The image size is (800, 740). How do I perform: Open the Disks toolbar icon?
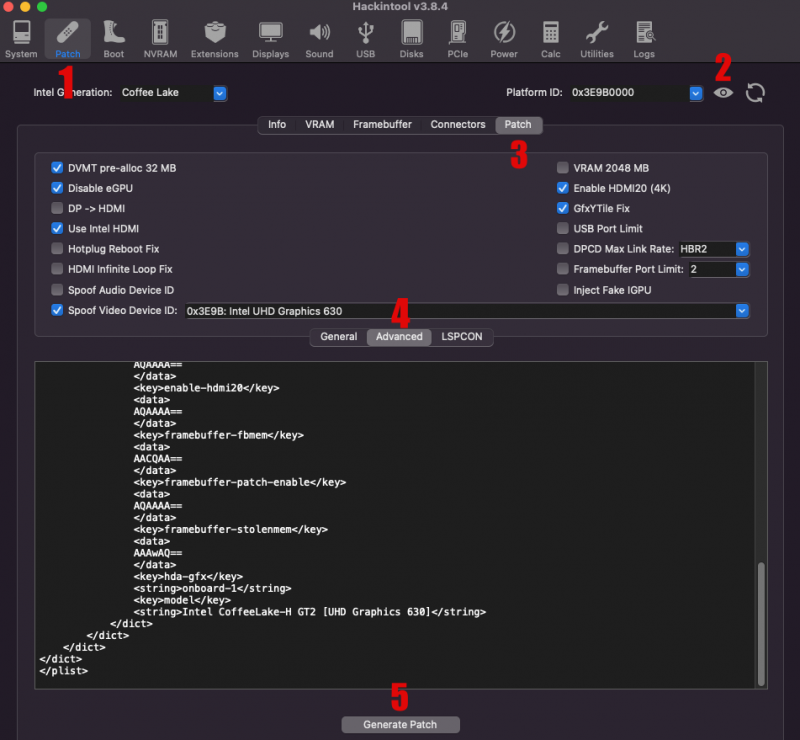click(x=411, y=39)
